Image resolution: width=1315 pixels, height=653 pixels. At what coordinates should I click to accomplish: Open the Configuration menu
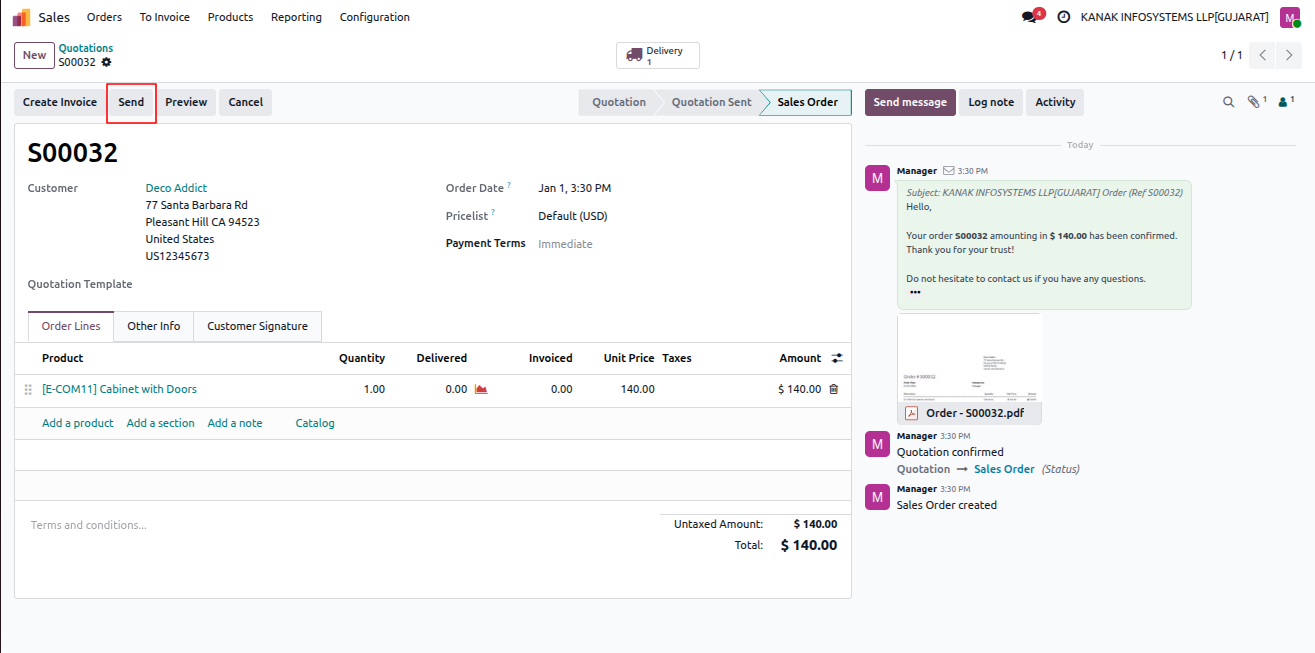coord(374,17)
